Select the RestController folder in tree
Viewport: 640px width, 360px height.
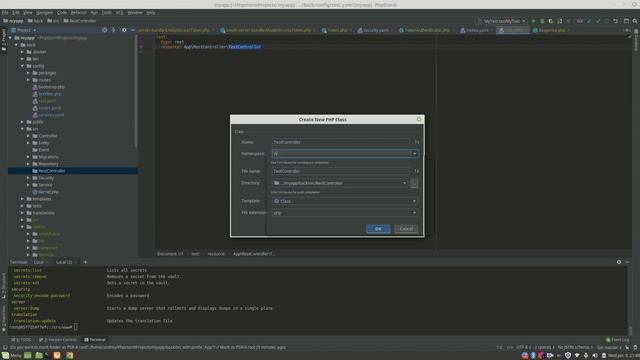click(x=52, y=171)
